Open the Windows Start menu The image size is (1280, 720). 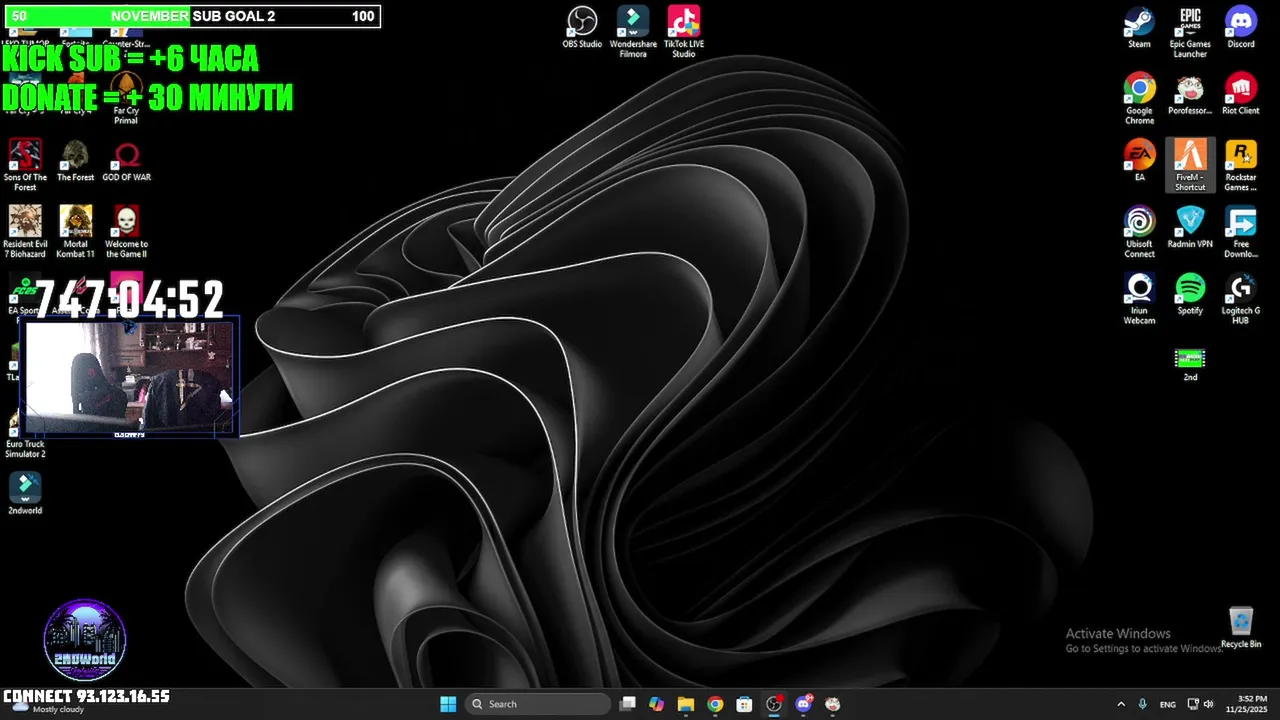(x=448, y=704)
